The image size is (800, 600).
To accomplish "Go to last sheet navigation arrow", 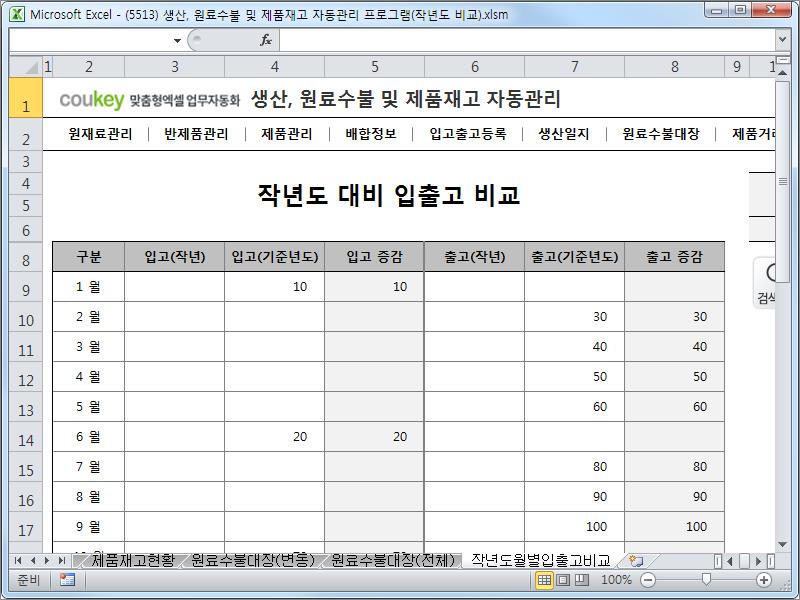I will click(62, 561).
